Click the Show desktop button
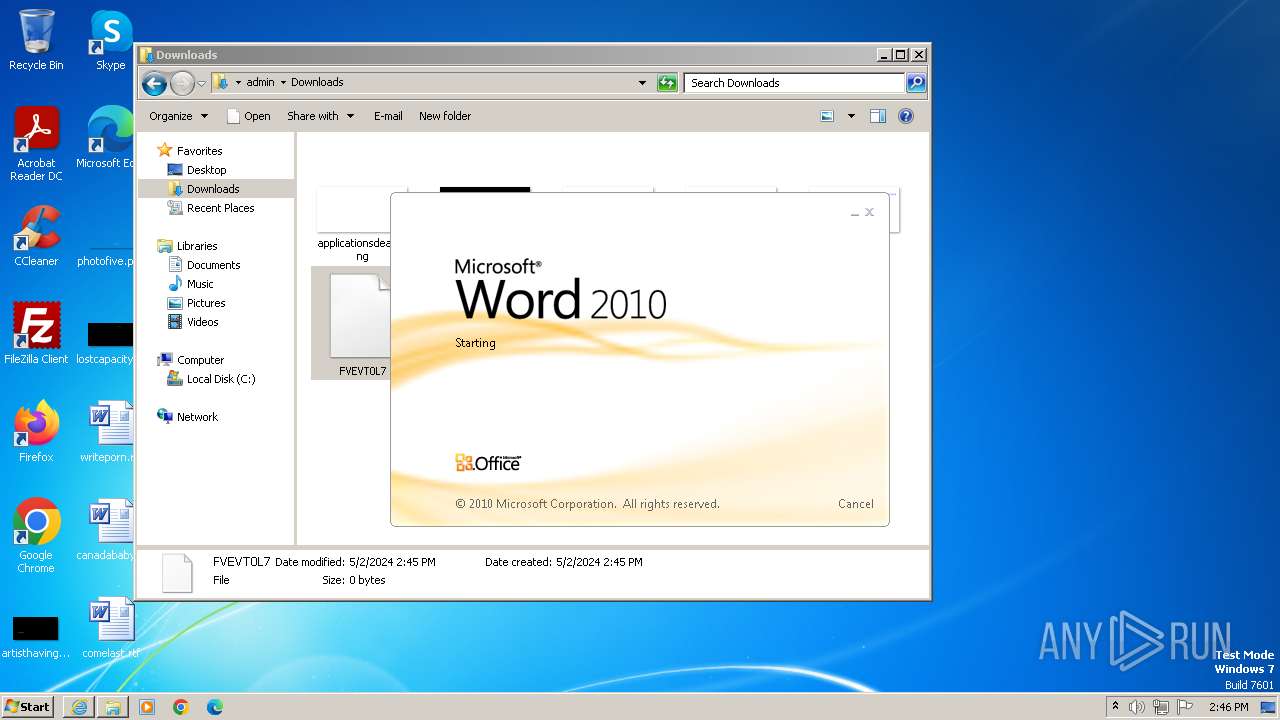Viewport: 1280px width, 720px height. [x=1268, y=707]
